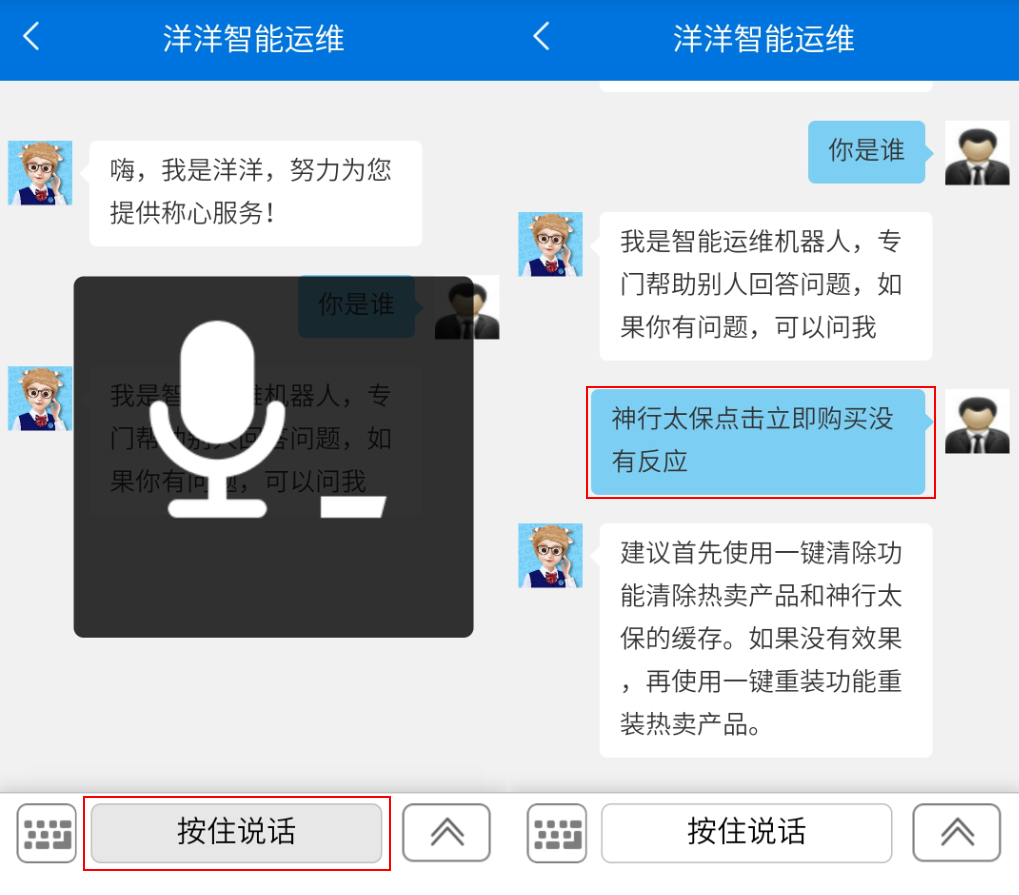The width and height of the screenshot is (1019, 895).
Task: Switch to keyboard input in the right chat
Action: 557,832
